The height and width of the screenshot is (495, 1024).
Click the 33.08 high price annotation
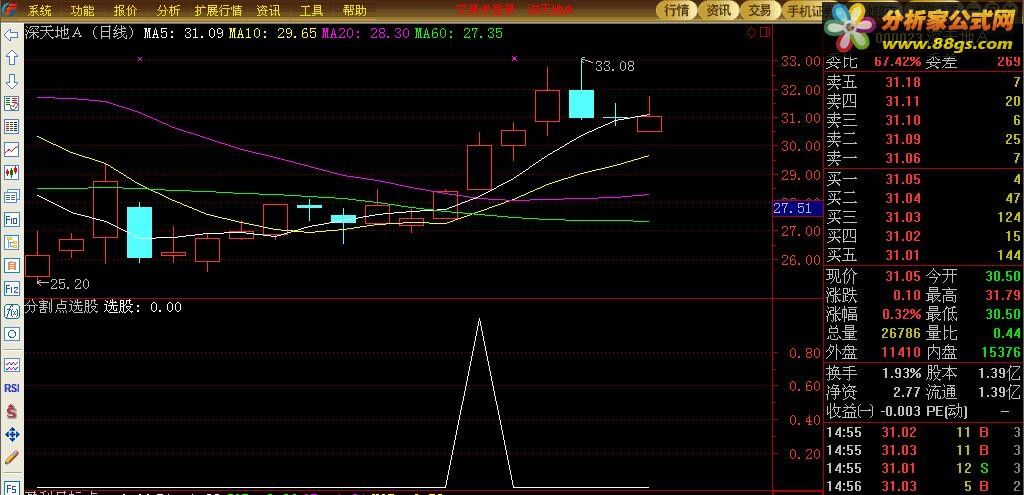[x=615, y=66]
